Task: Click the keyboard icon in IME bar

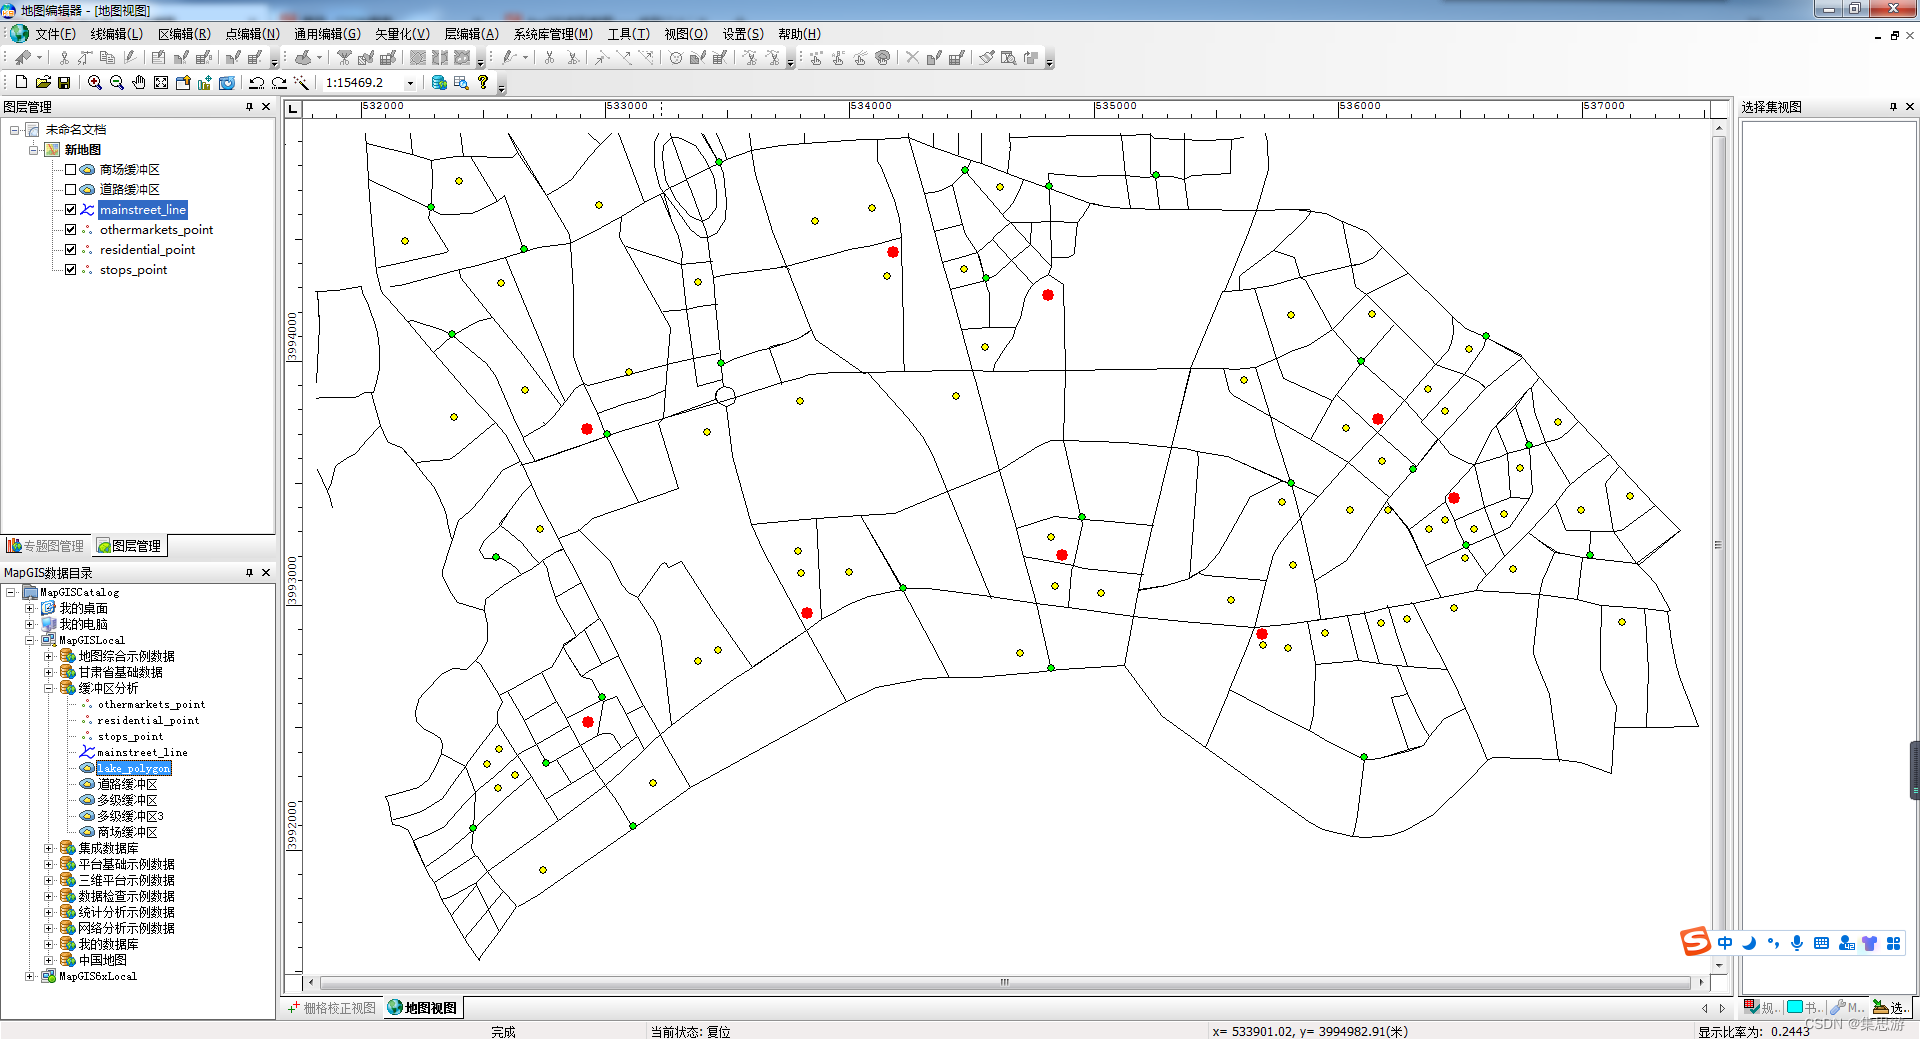Action: pyautogui.click(x=1821, y=943)
